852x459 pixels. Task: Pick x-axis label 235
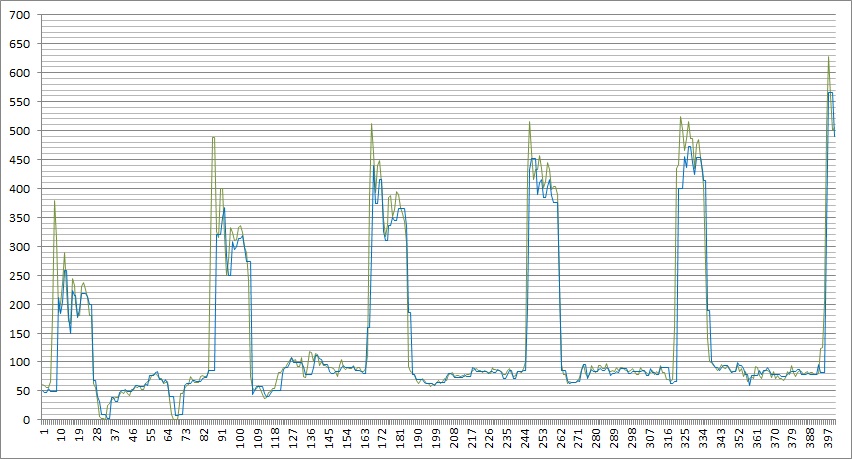coord(508,438)
